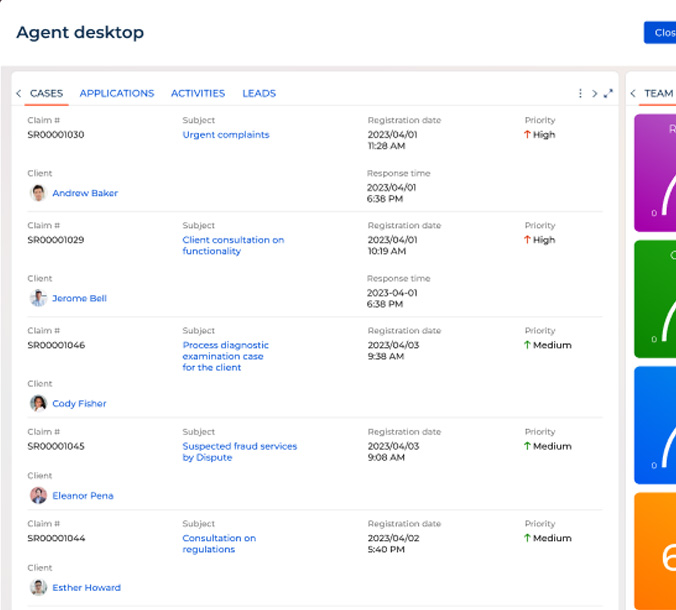Image resolution: width=676 pixels, height=610 pixels.
Task: Click the left chevron beside TEAM tab
Action: [x=633, y=94]
